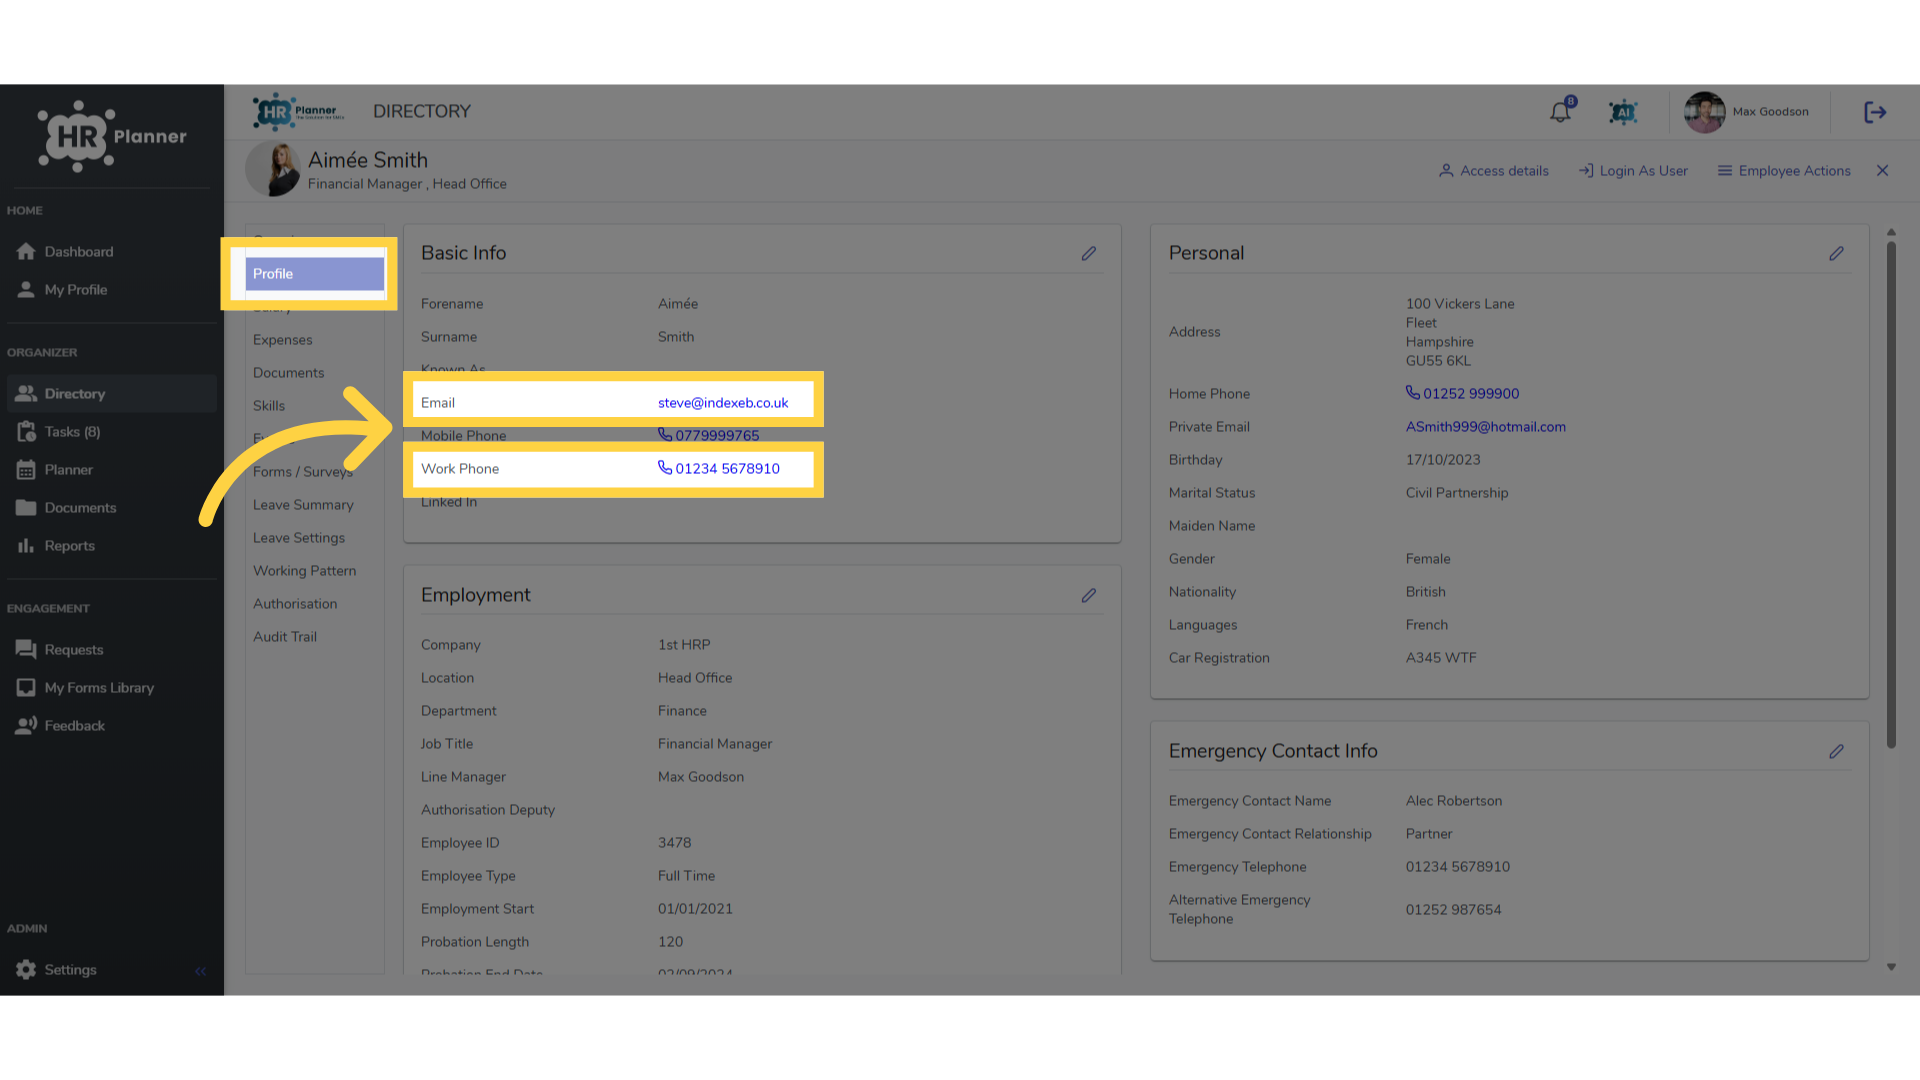Click mobile phone 0779999765 link
The height and width of the screenshot is (1080, 1920).
[709, 436]
